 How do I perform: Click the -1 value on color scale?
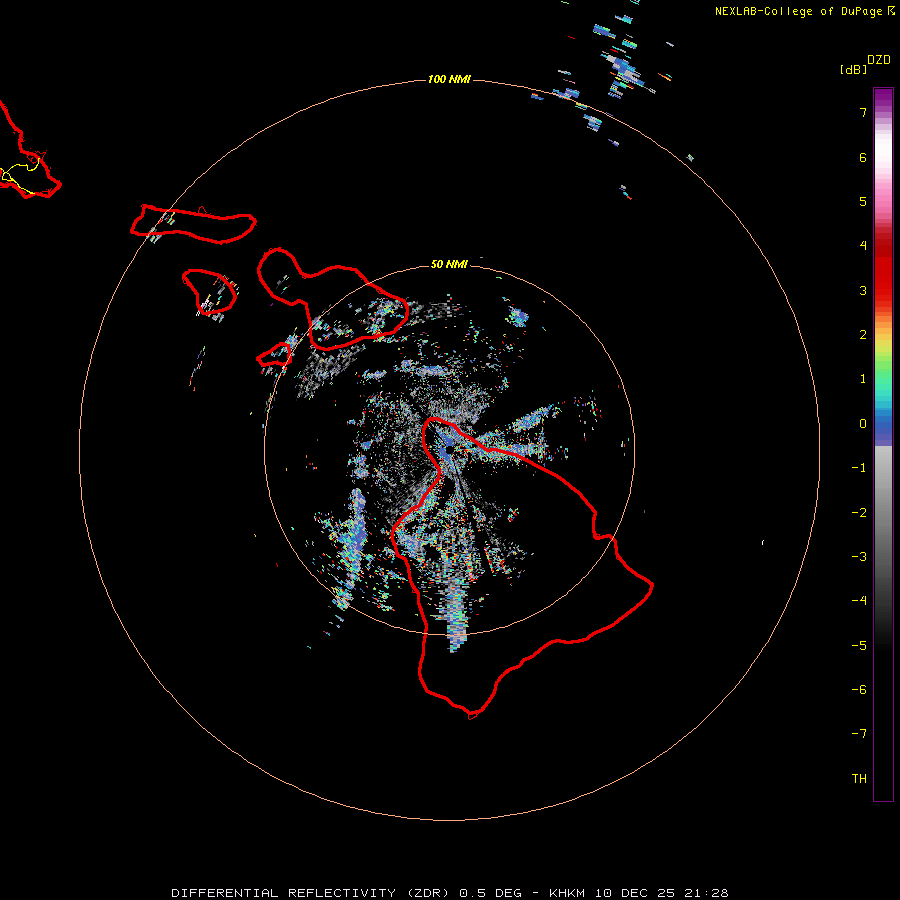tap(859, 468)
